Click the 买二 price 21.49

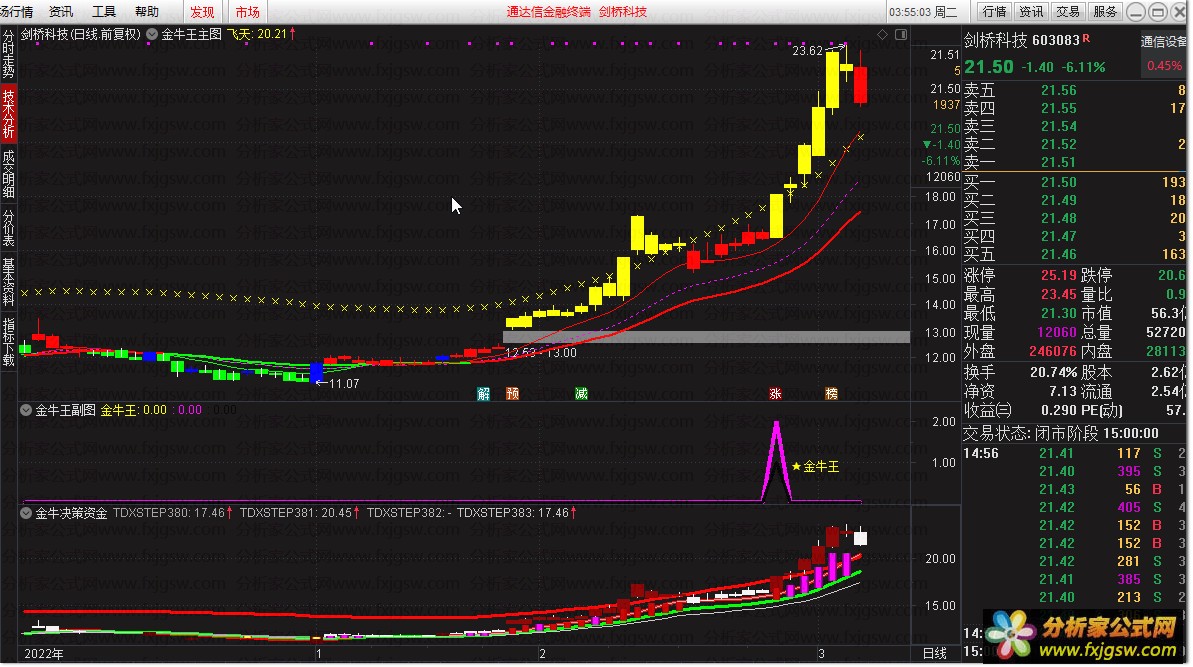pyautogui.click(x=1058, y=200)
